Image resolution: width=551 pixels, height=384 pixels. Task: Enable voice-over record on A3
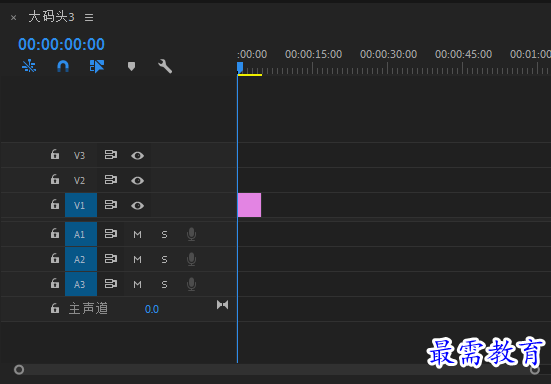pyautogui.click(x=192, y=284)
